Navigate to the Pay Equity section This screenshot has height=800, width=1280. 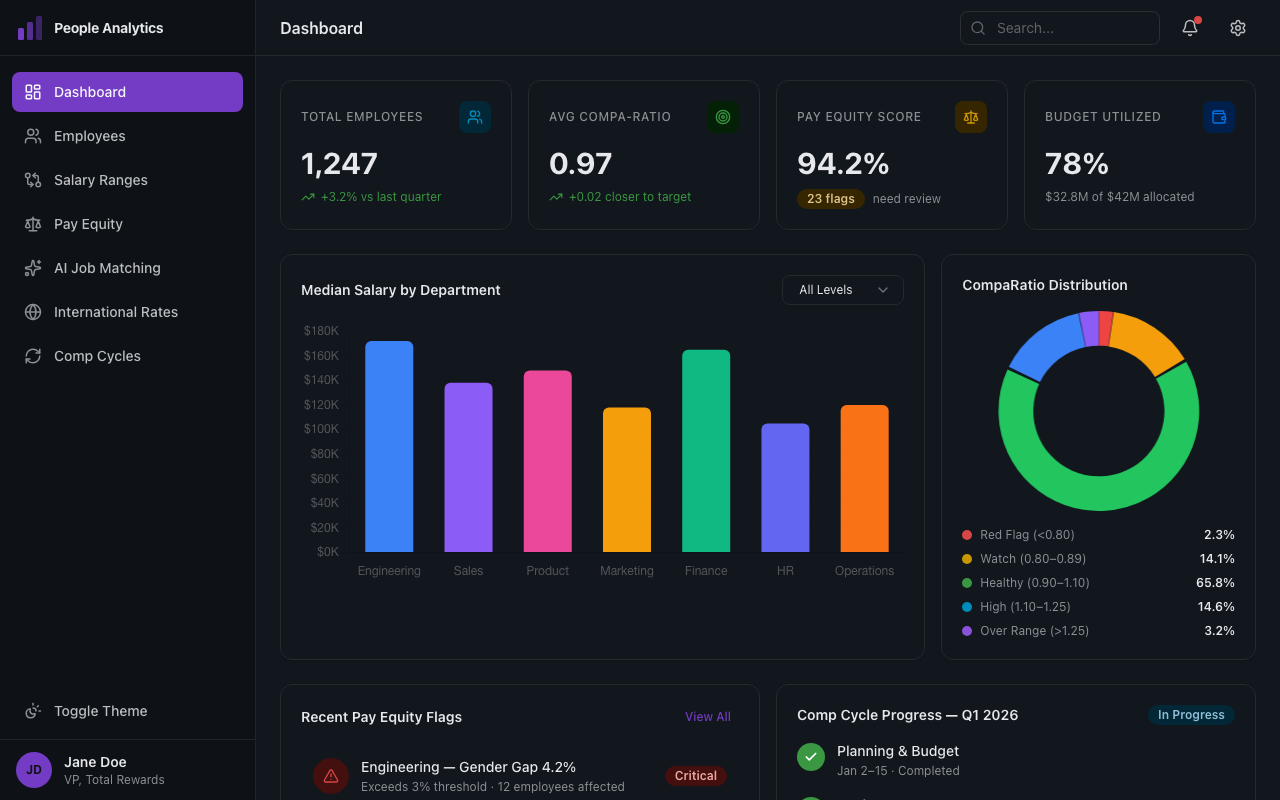(86, 224)
